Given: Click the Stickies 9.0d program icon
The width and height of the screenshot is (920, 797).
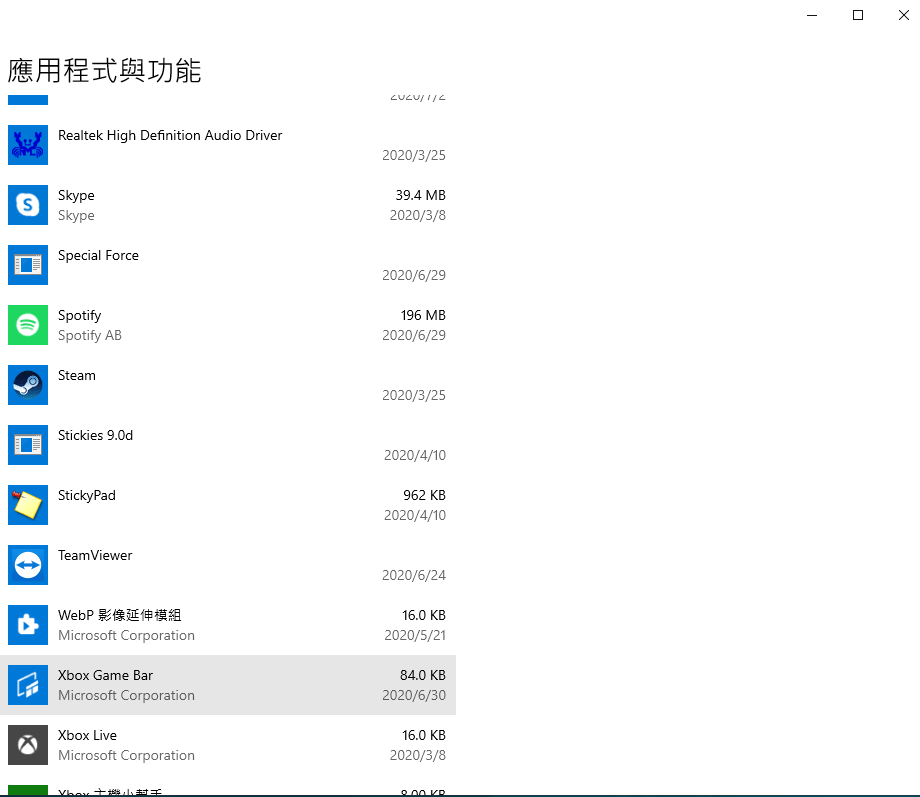Looking at the screenshot, I should [x=28, y=445].
